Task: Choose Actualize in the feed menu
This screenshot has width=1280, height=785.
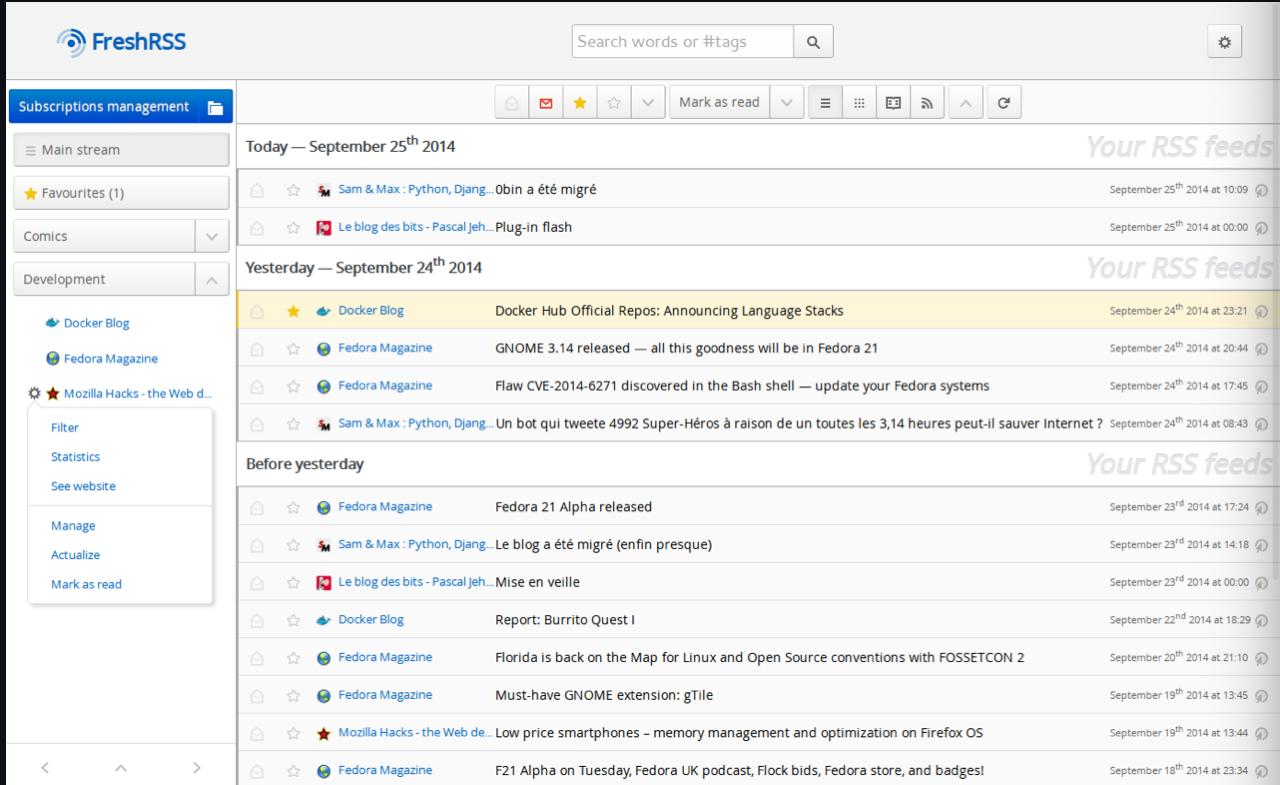Action: pos(76,555)
